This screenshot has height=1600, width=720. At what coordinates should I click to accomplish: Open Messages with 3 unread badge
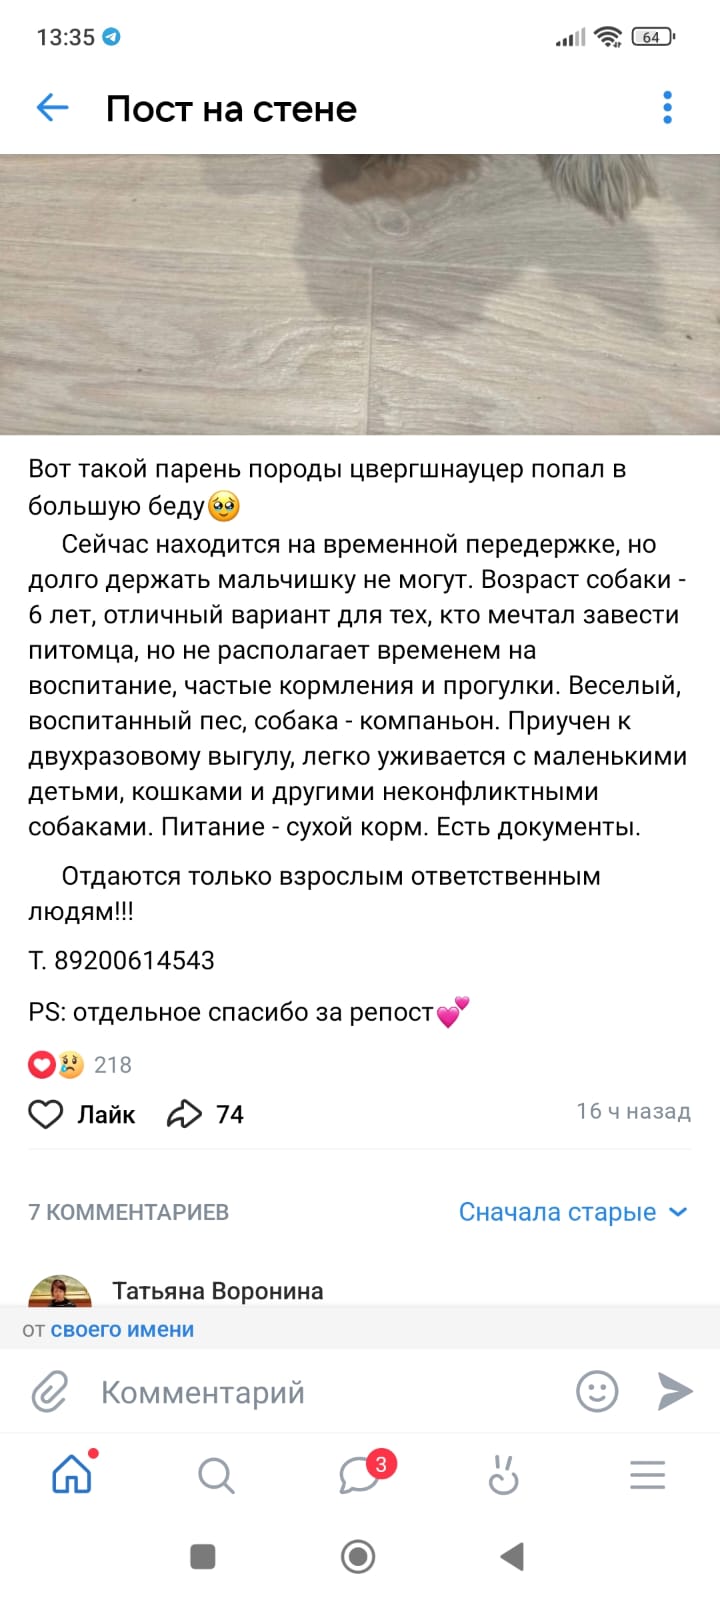tap(360, 1475)
